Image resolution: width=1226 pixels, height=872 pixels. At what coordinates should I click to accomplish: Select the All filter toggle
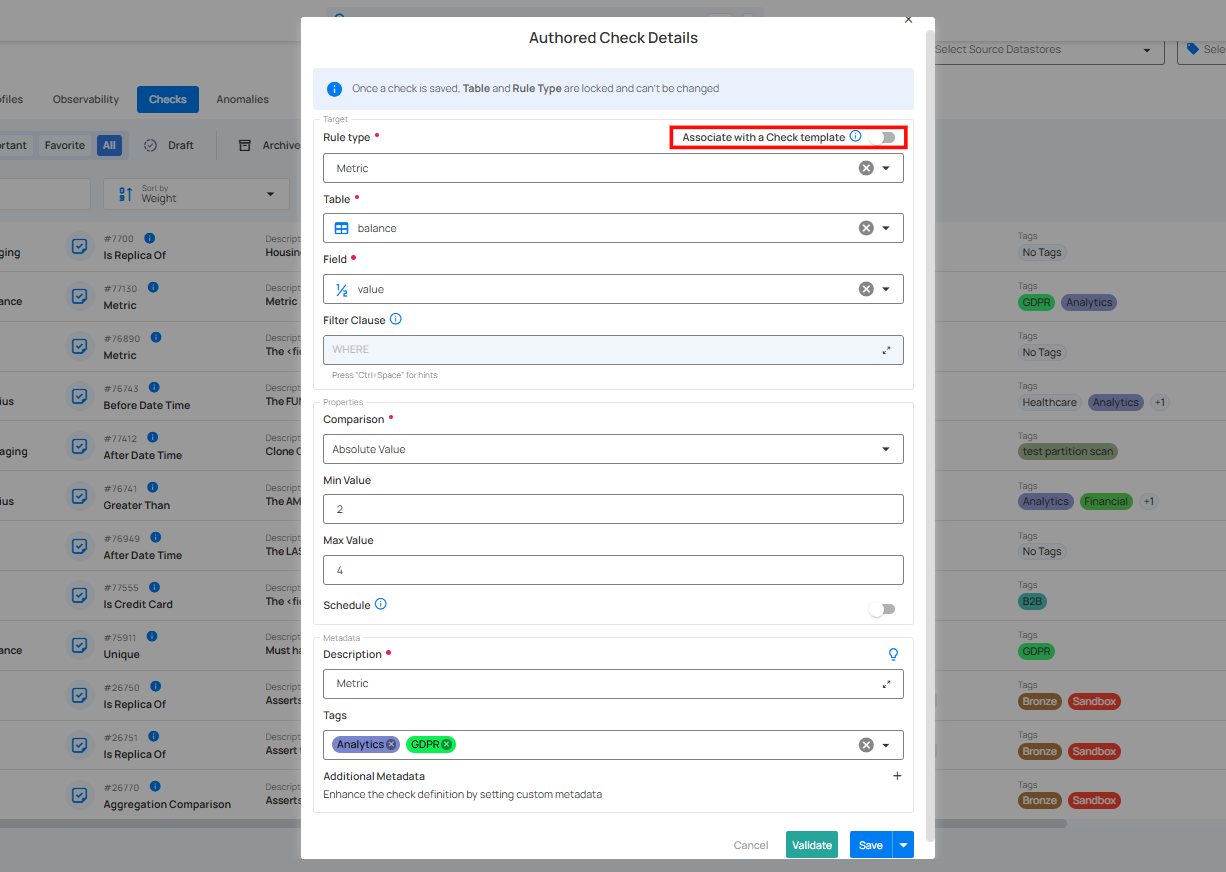tap(109, 145)
